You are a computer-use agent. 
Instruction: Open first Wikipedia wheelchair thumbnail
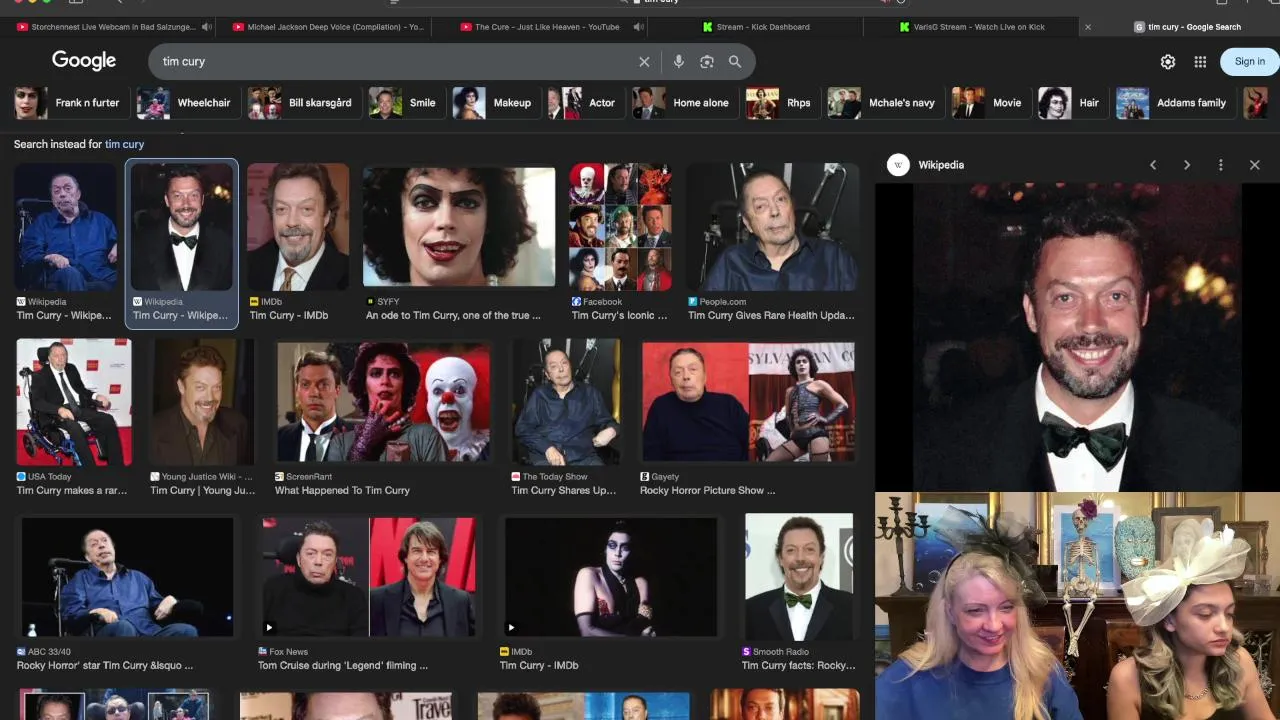point(66,227)
